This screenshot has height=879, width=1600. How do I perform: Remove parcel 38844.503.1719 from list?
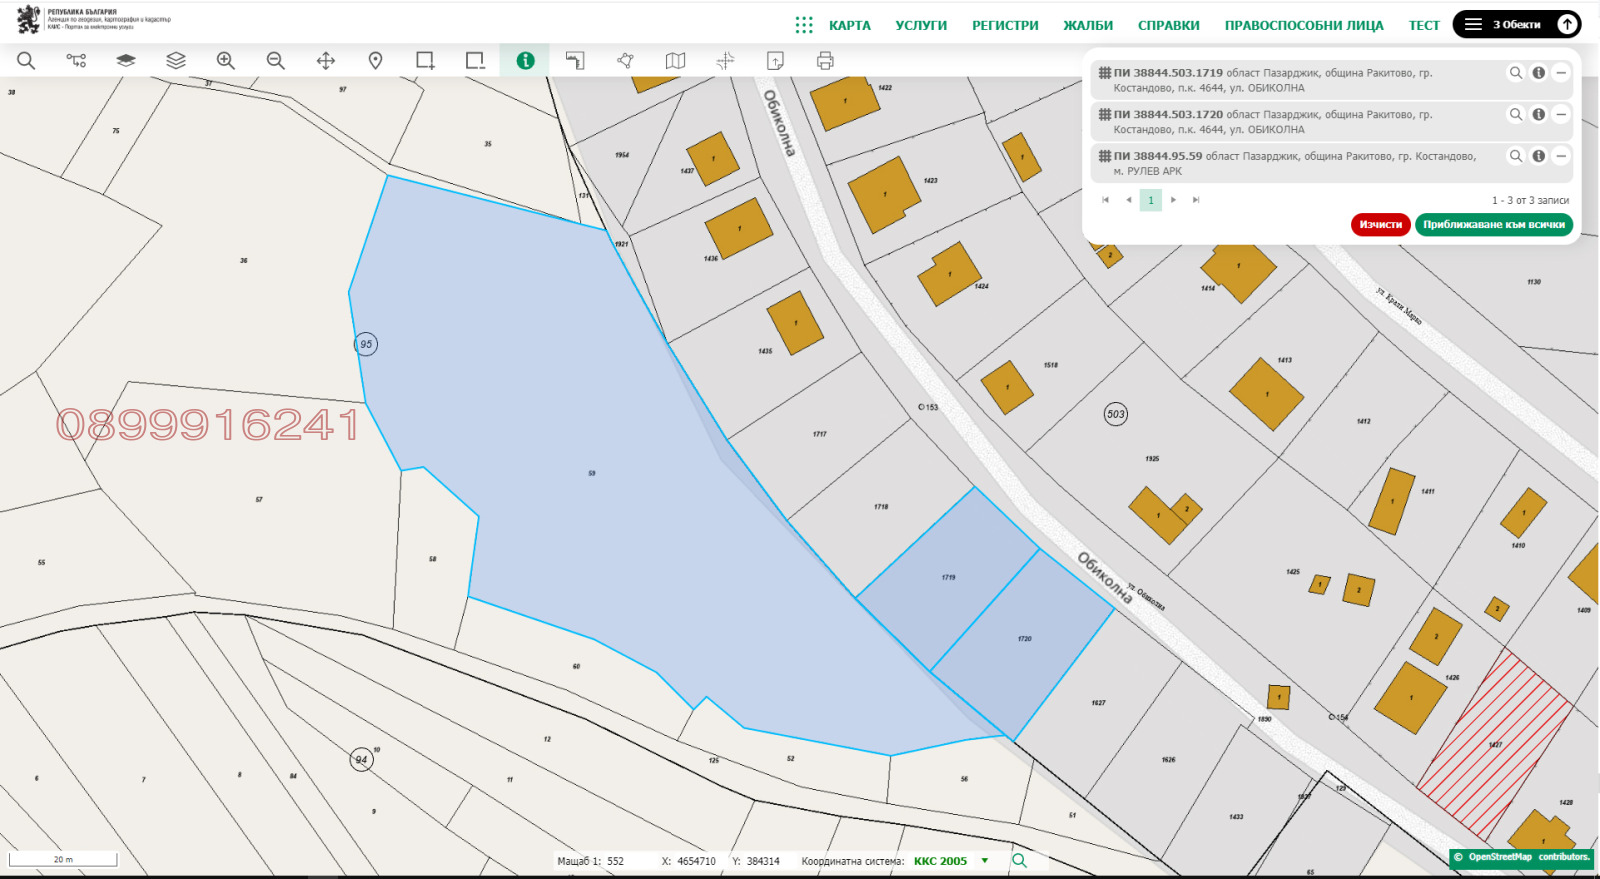click(1561, 73)
